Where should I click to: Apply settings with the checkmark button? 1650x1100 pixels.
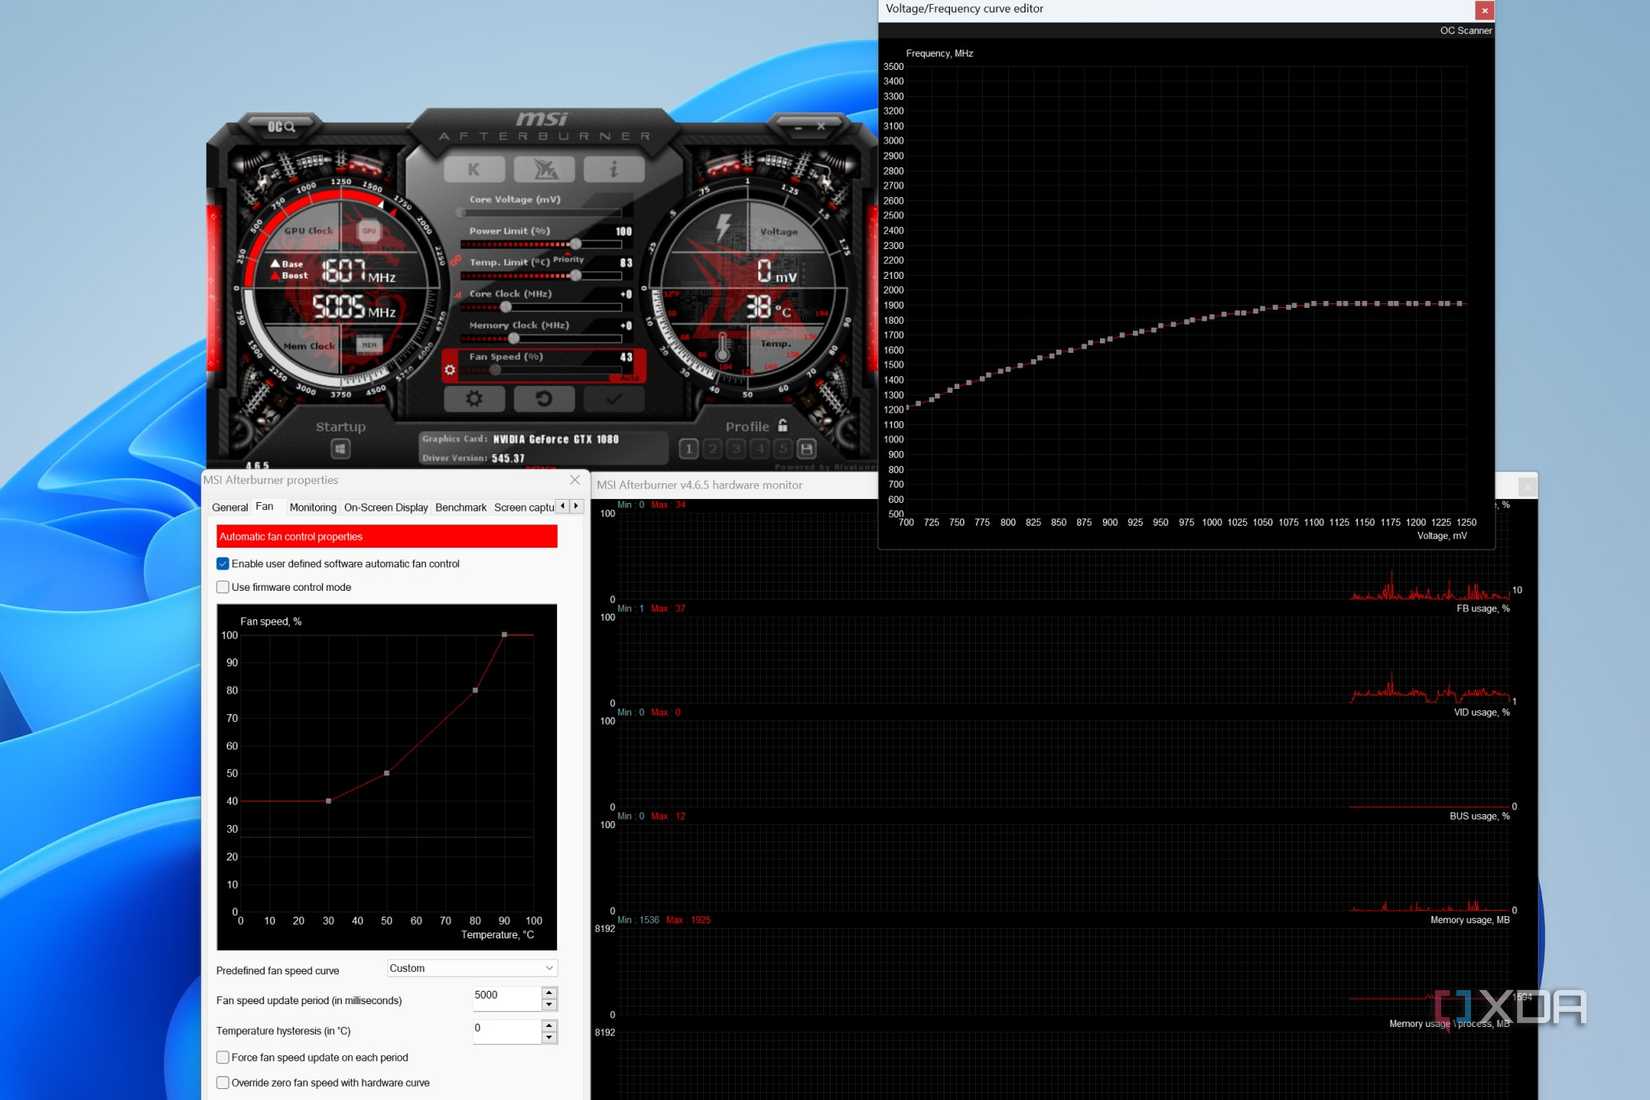(613, 399)
